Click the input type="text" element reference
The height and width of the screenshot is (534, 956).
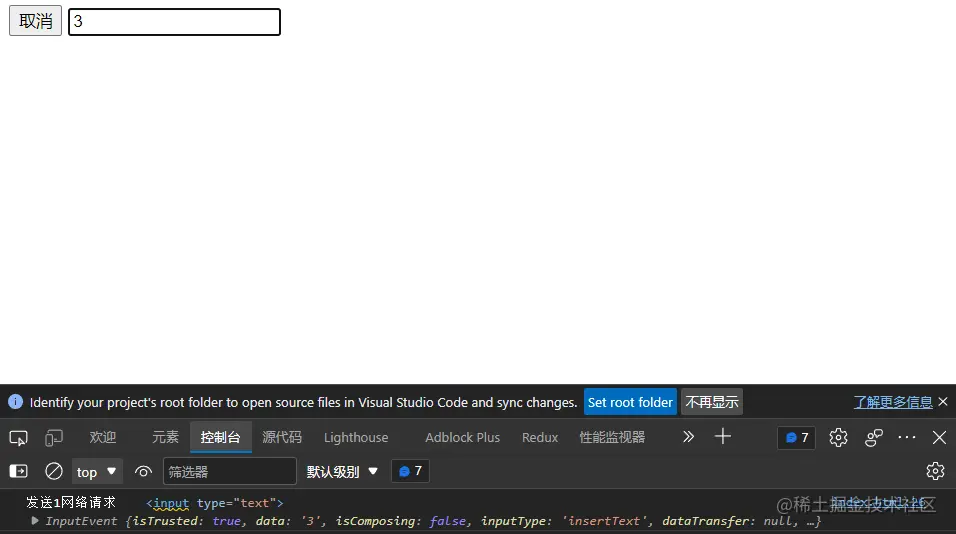coord(215,503)
